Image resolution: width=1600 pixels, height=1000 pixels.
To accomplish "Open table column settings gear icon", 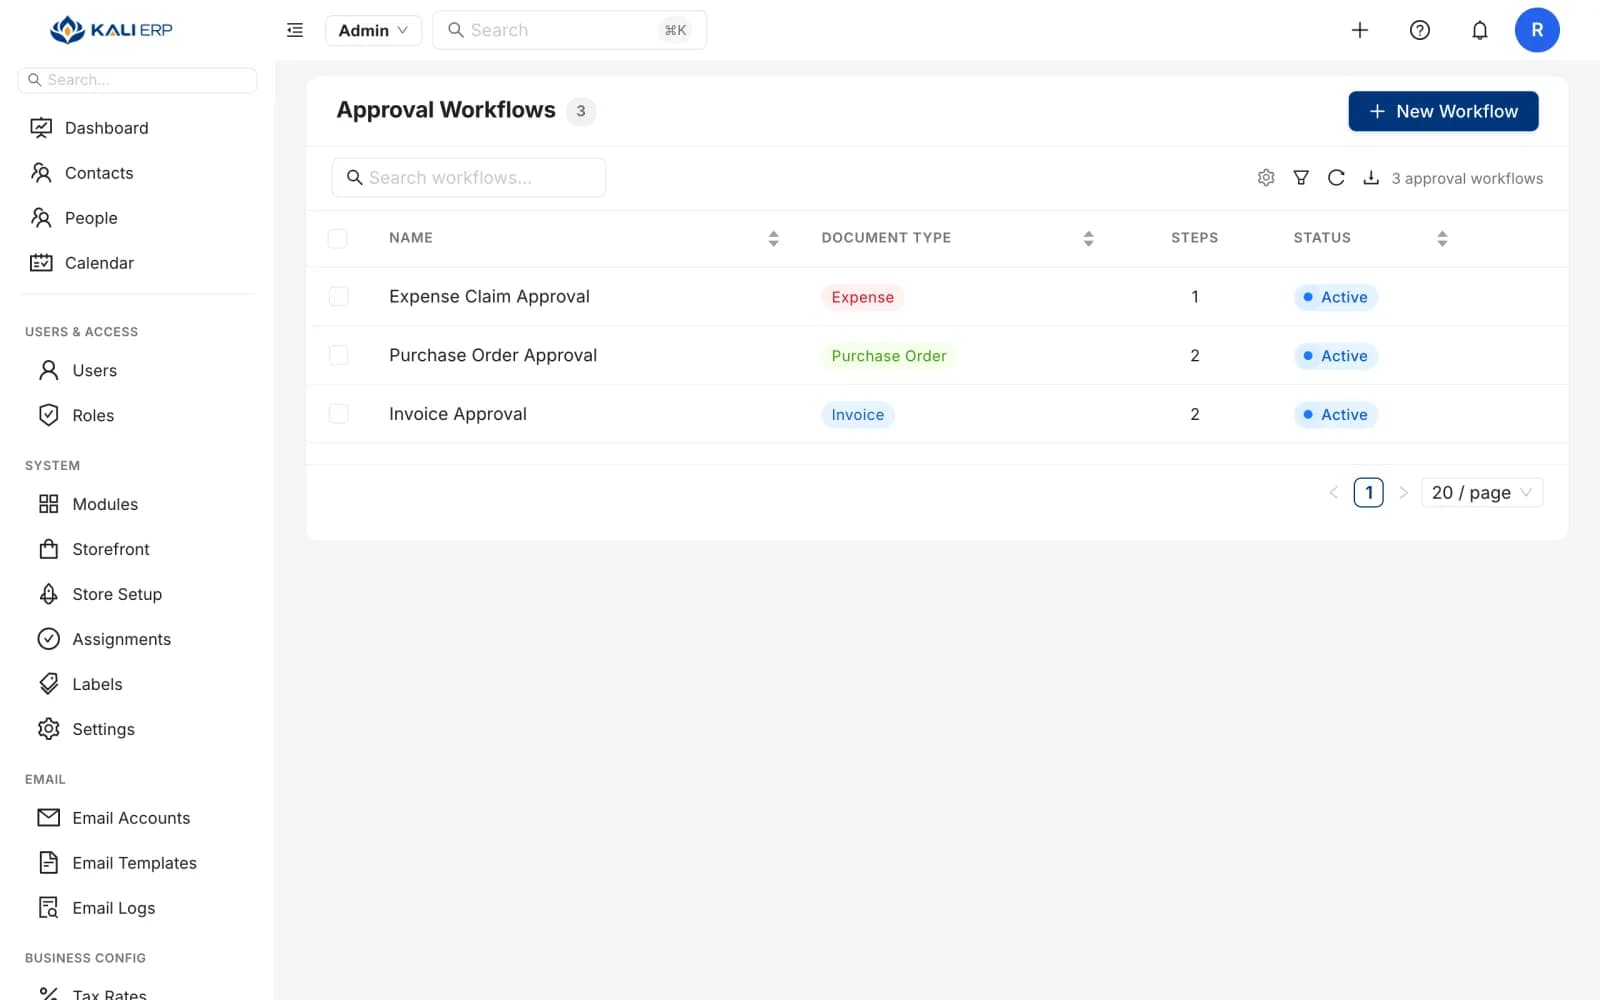I will click(1266, 178).
